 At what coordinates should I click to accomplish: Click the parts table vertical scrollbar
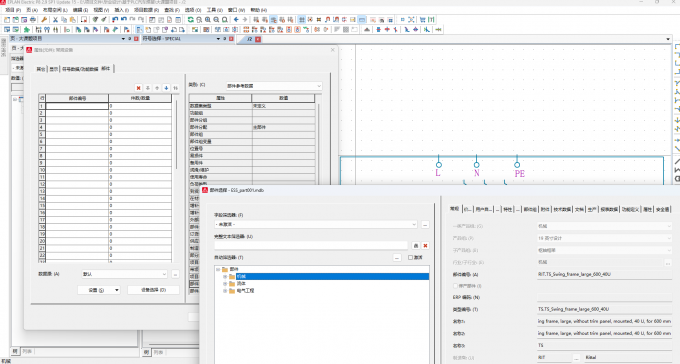pos(177,134)
